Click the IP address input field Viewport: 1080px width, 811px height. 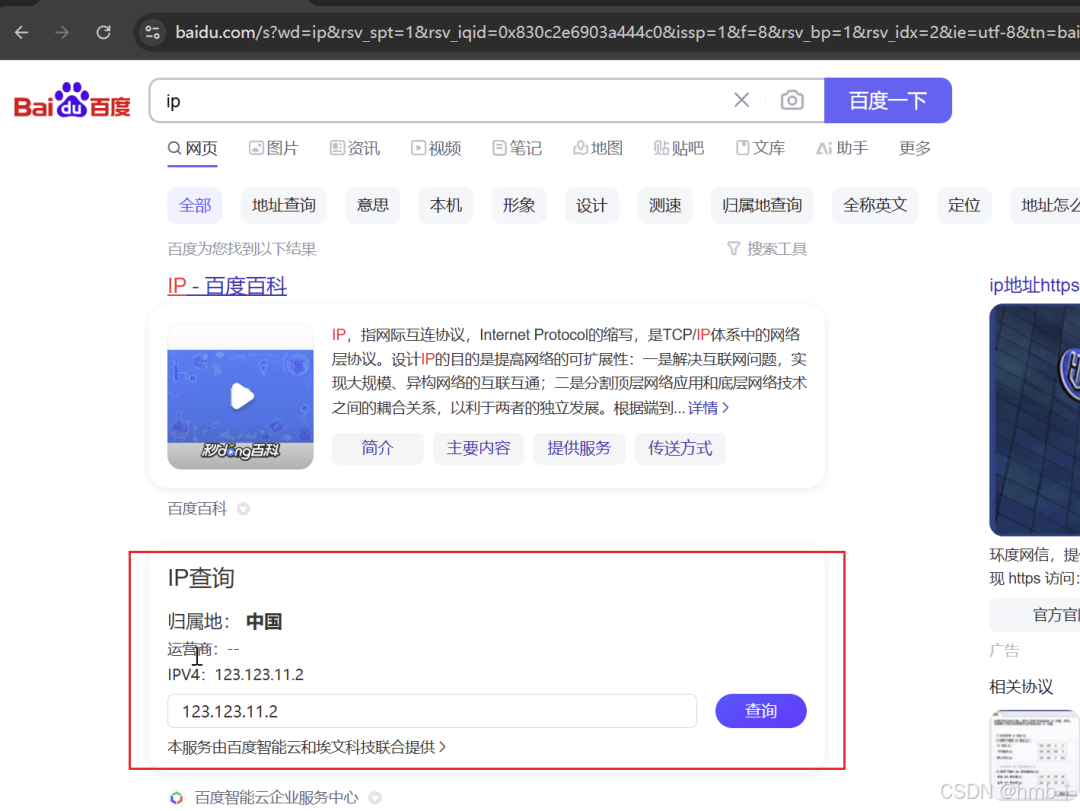[x=432, y=711]
